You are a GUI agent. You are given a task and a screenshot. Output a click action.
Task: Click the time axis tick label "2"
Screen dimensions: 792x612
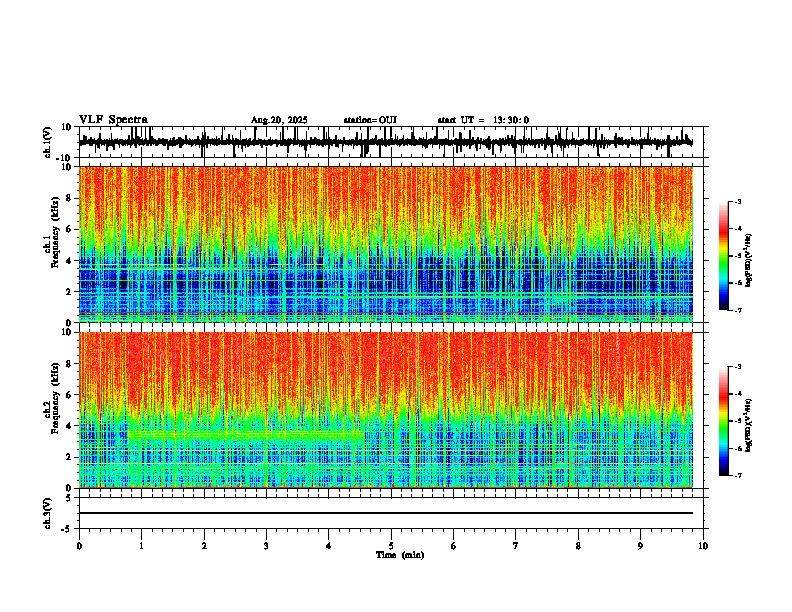pyautogui.click(x=204, y=546)
